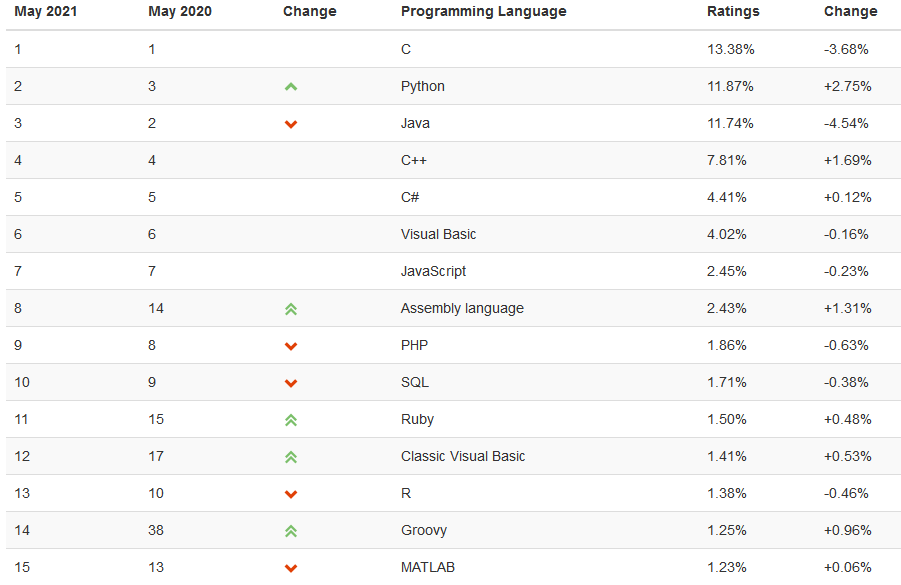Click the Visual Basic language entry
Image resolution: width=901 pixels, height=585 pixels.
(x=438, y=234)
